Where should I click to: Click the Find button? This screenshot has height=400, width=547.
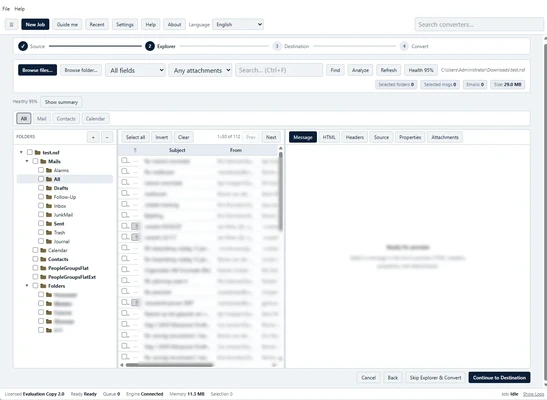(335, 70)
